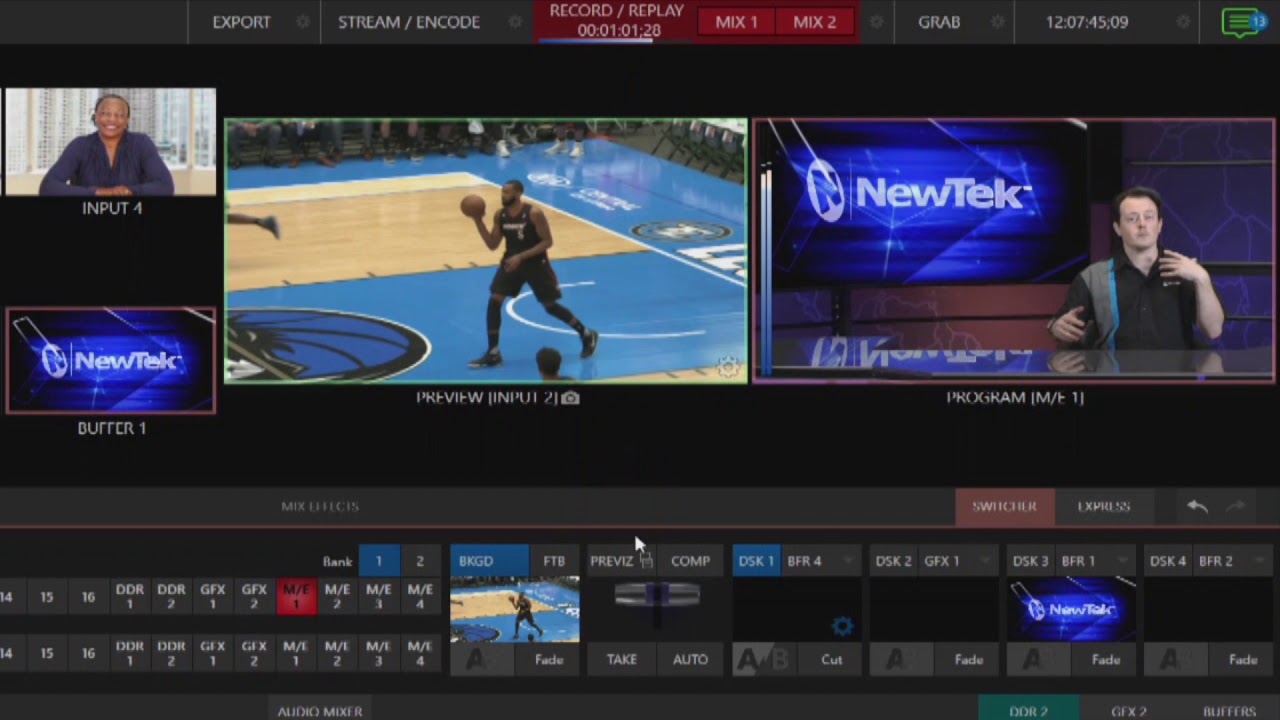The image size is (1280, 720).
Task: Click the T-bar transition slider
Action: pyautogui.click(x=656, y=595)
